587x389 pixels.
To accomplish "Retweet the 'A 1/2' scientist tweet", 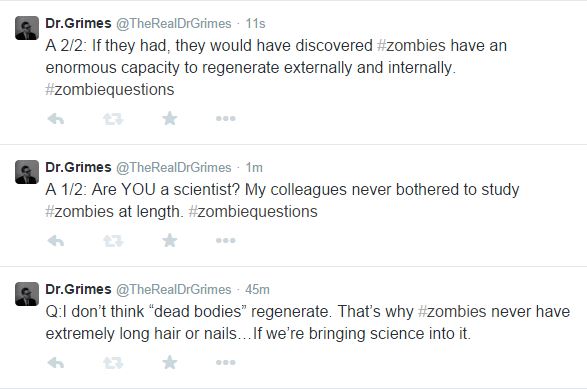I will 113,241.
